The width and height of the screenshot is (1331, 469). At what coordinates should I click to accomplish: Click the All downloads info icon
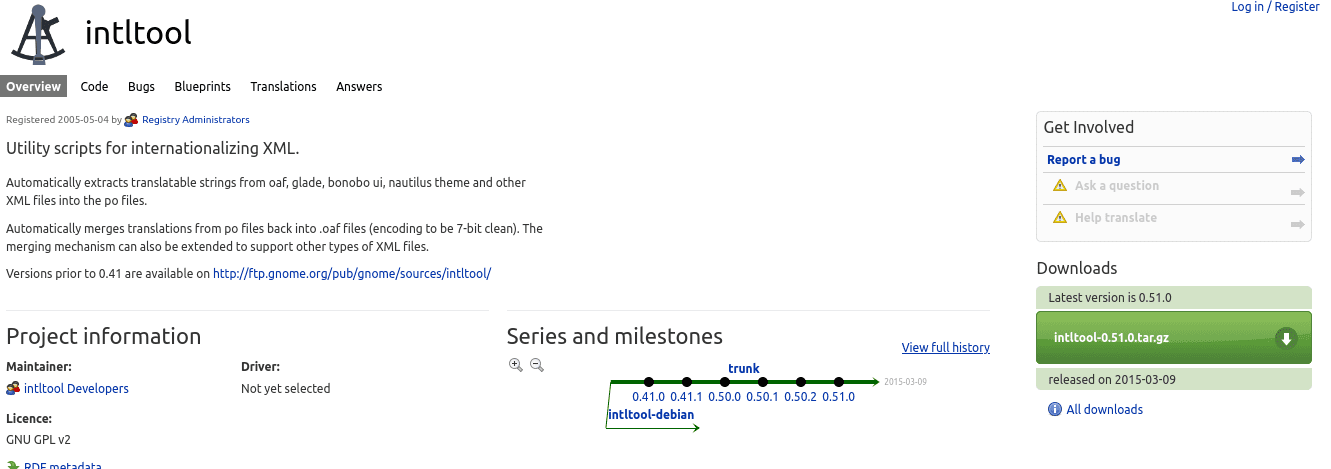(1054, 410)
